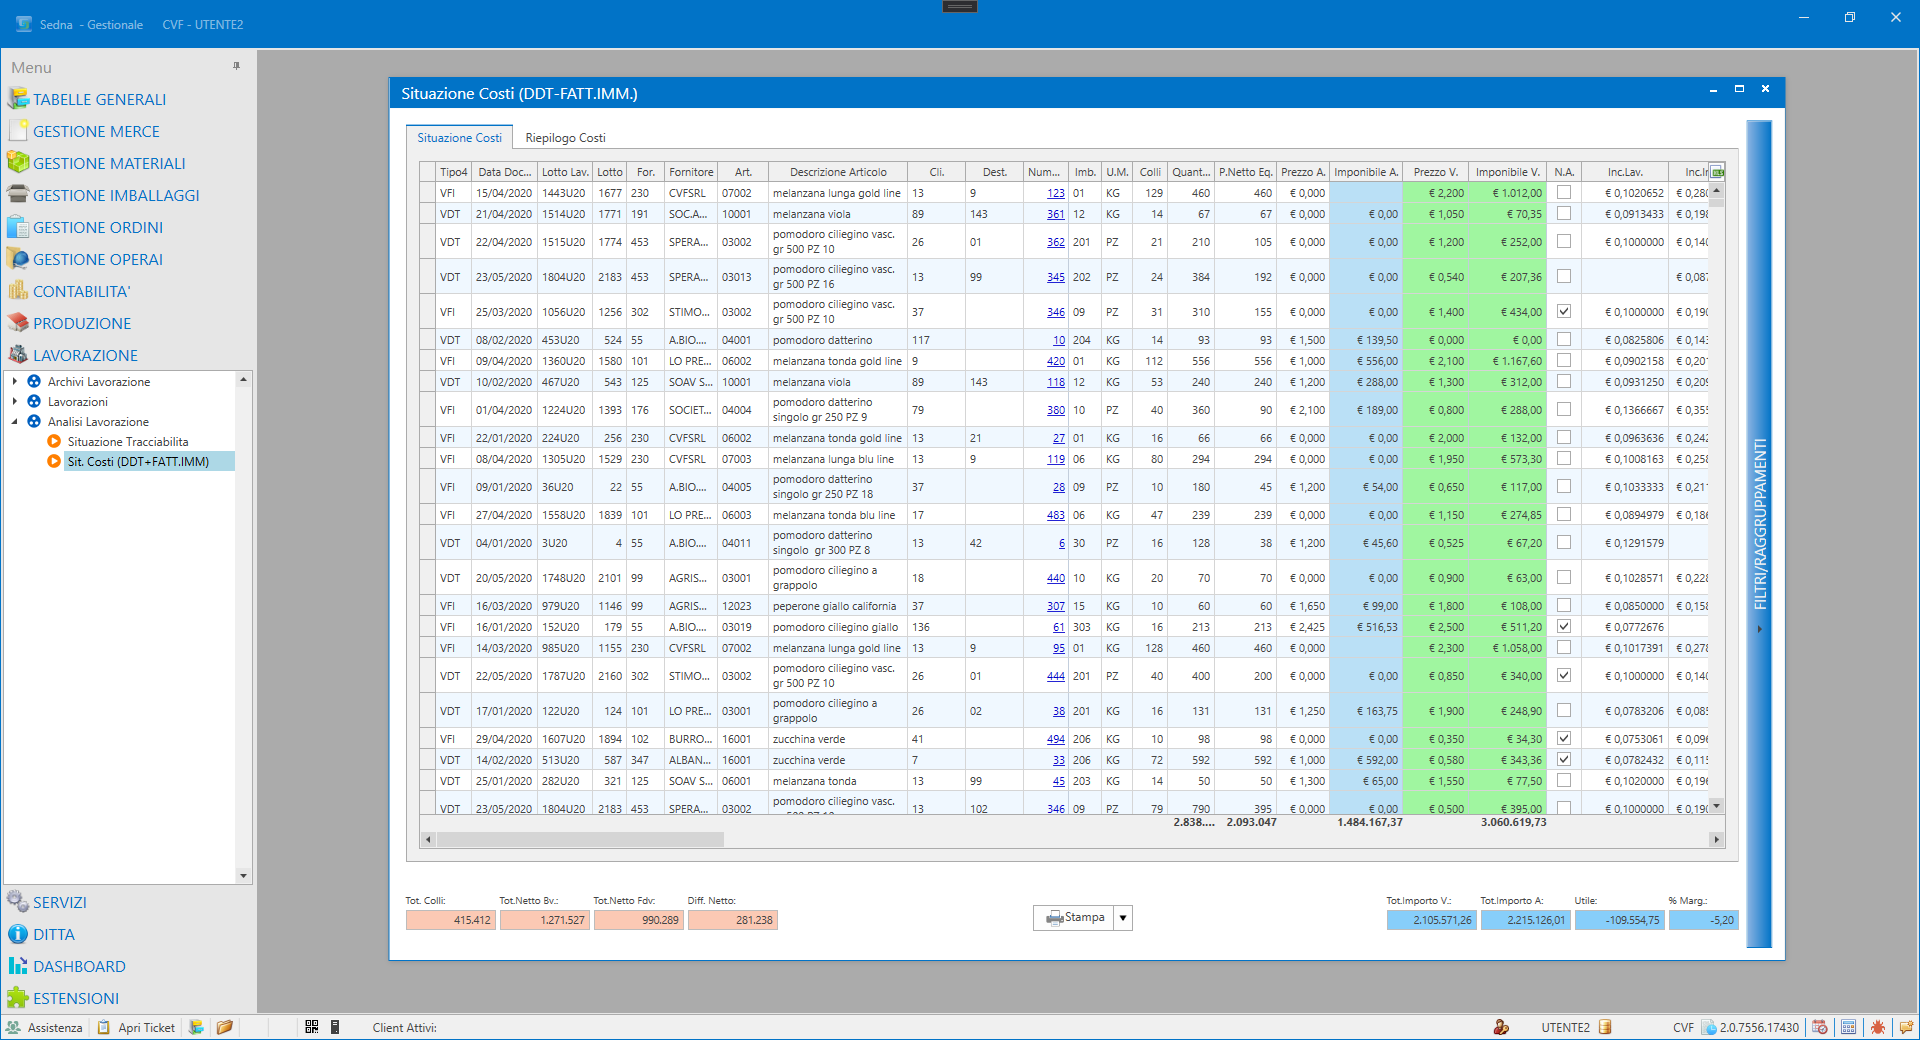Viewport: 1920px width, 1040px height.
Task: Click the grid column chooser icon
Action: point(1717,172)
